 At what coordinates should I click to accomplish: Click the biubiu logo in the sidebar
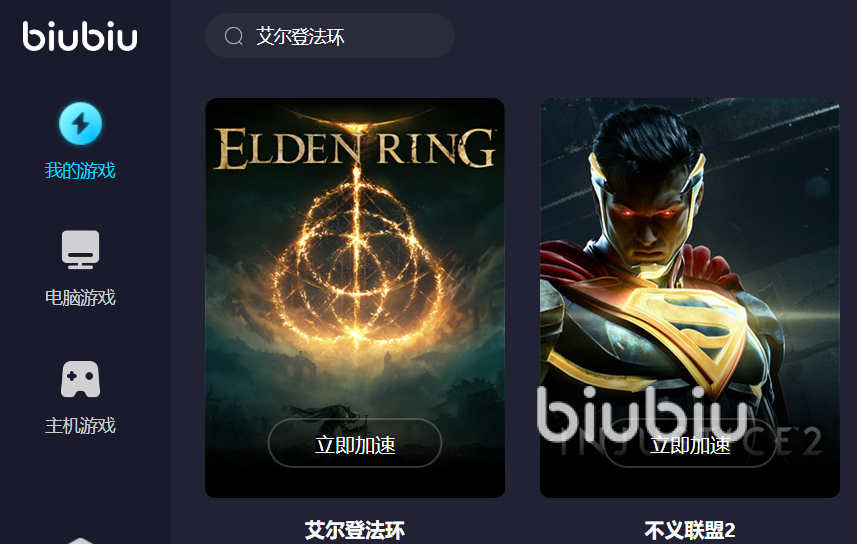click(80, 36)
